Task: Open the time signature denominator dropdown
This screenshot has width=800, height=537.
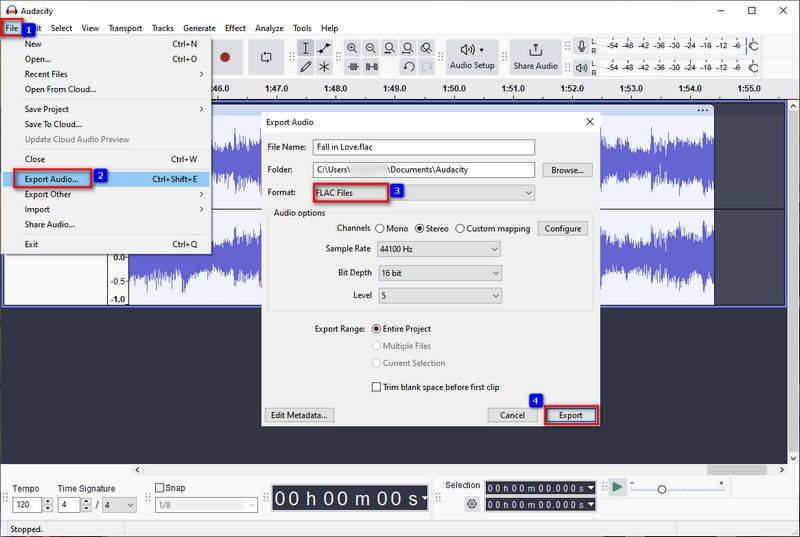Action: point(119,505)
